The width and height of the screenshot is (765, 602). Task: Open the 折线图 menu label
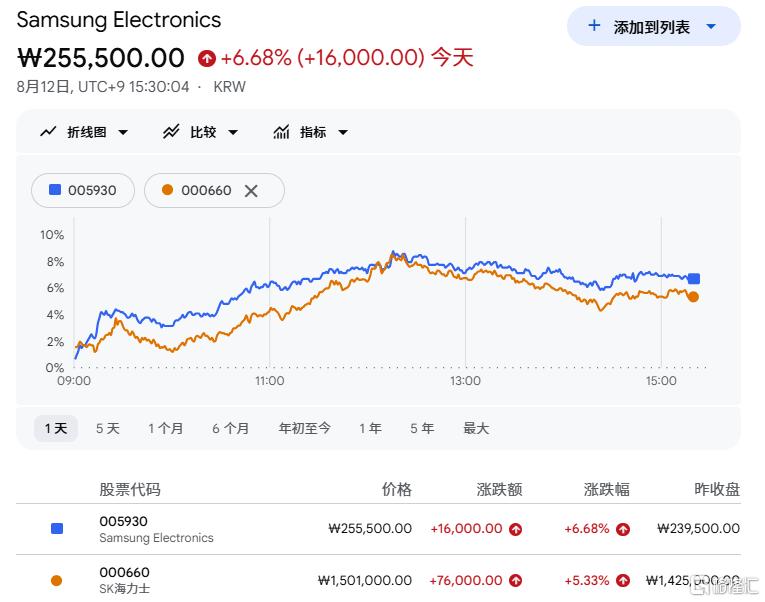click(x=86, y=132)
